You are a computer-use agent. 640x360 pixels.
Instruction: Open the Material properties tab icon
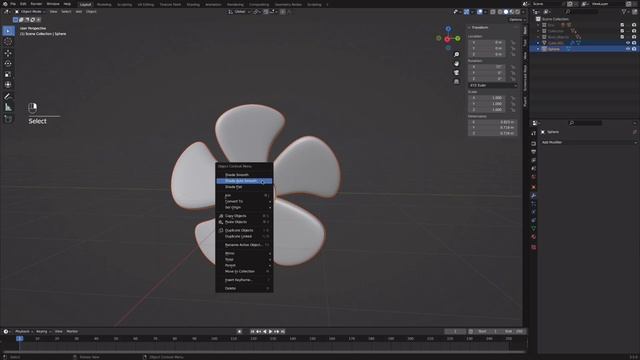point(533,237)
